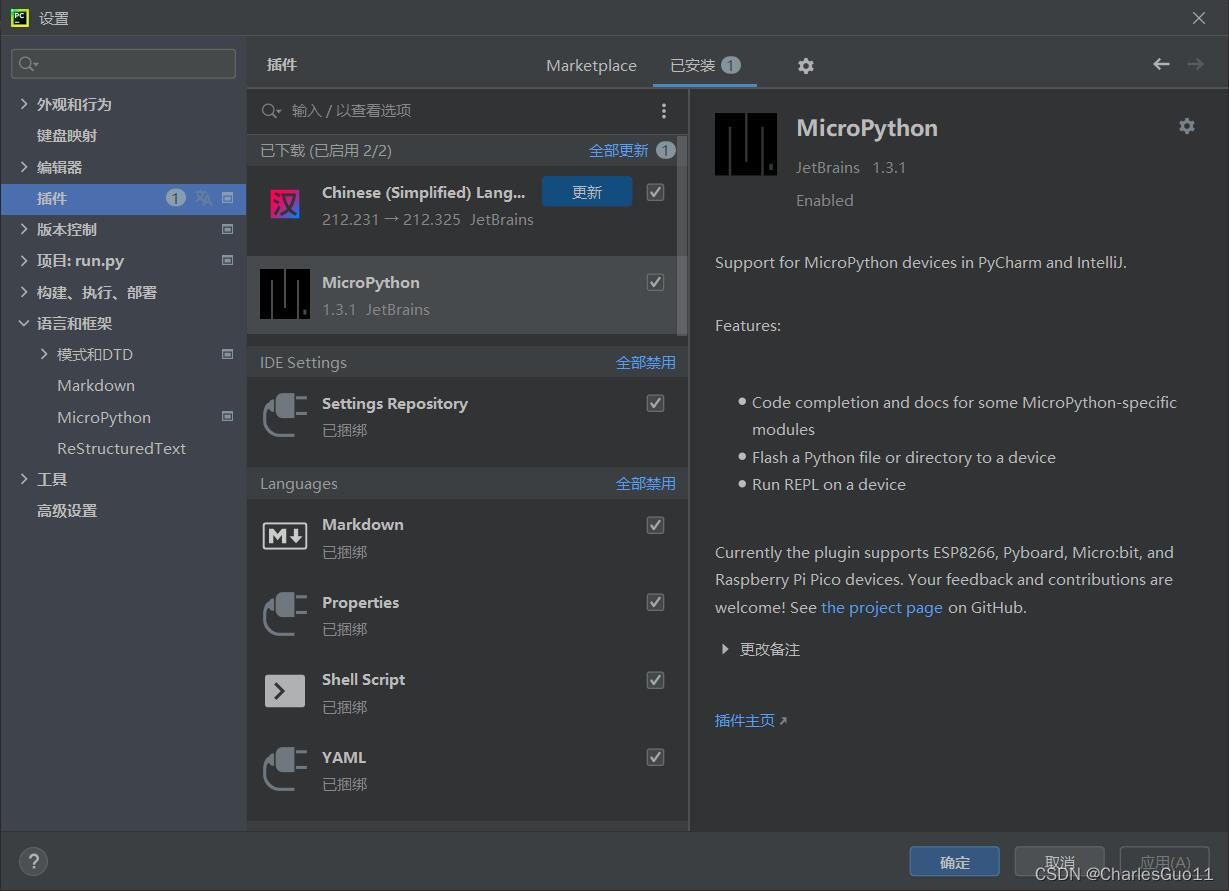Click the project-level icon beside 模式和DTD
This screenshot has height=891, width=1229.
coord(227,354)
